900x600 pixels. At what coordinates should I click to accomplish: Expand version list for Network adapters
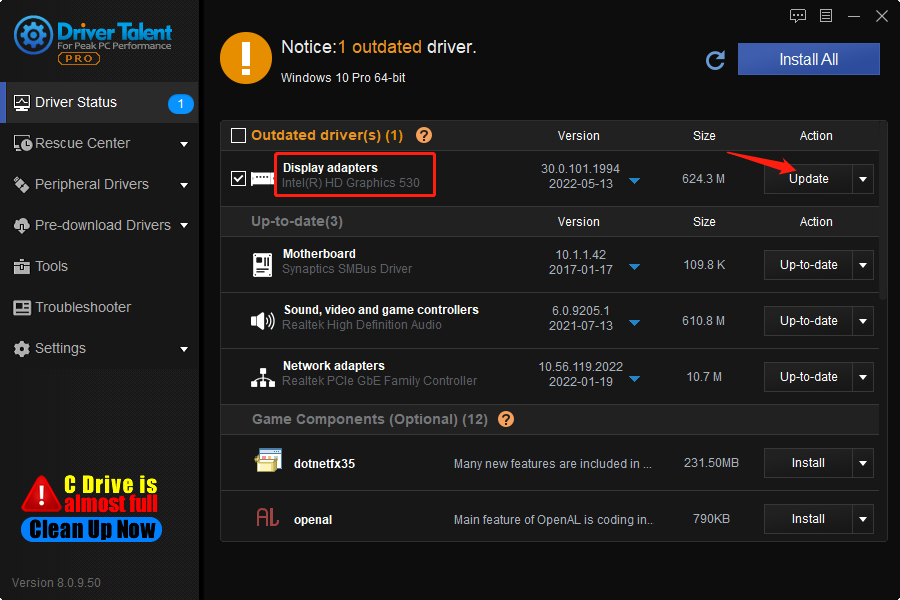[634, 379]
